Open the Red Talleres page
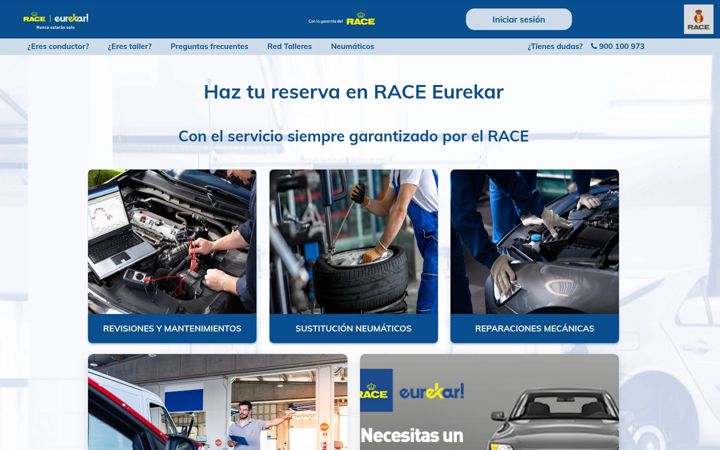Image resolution: width=720 pixels, height=450 pixels. [x=289, y=46]
